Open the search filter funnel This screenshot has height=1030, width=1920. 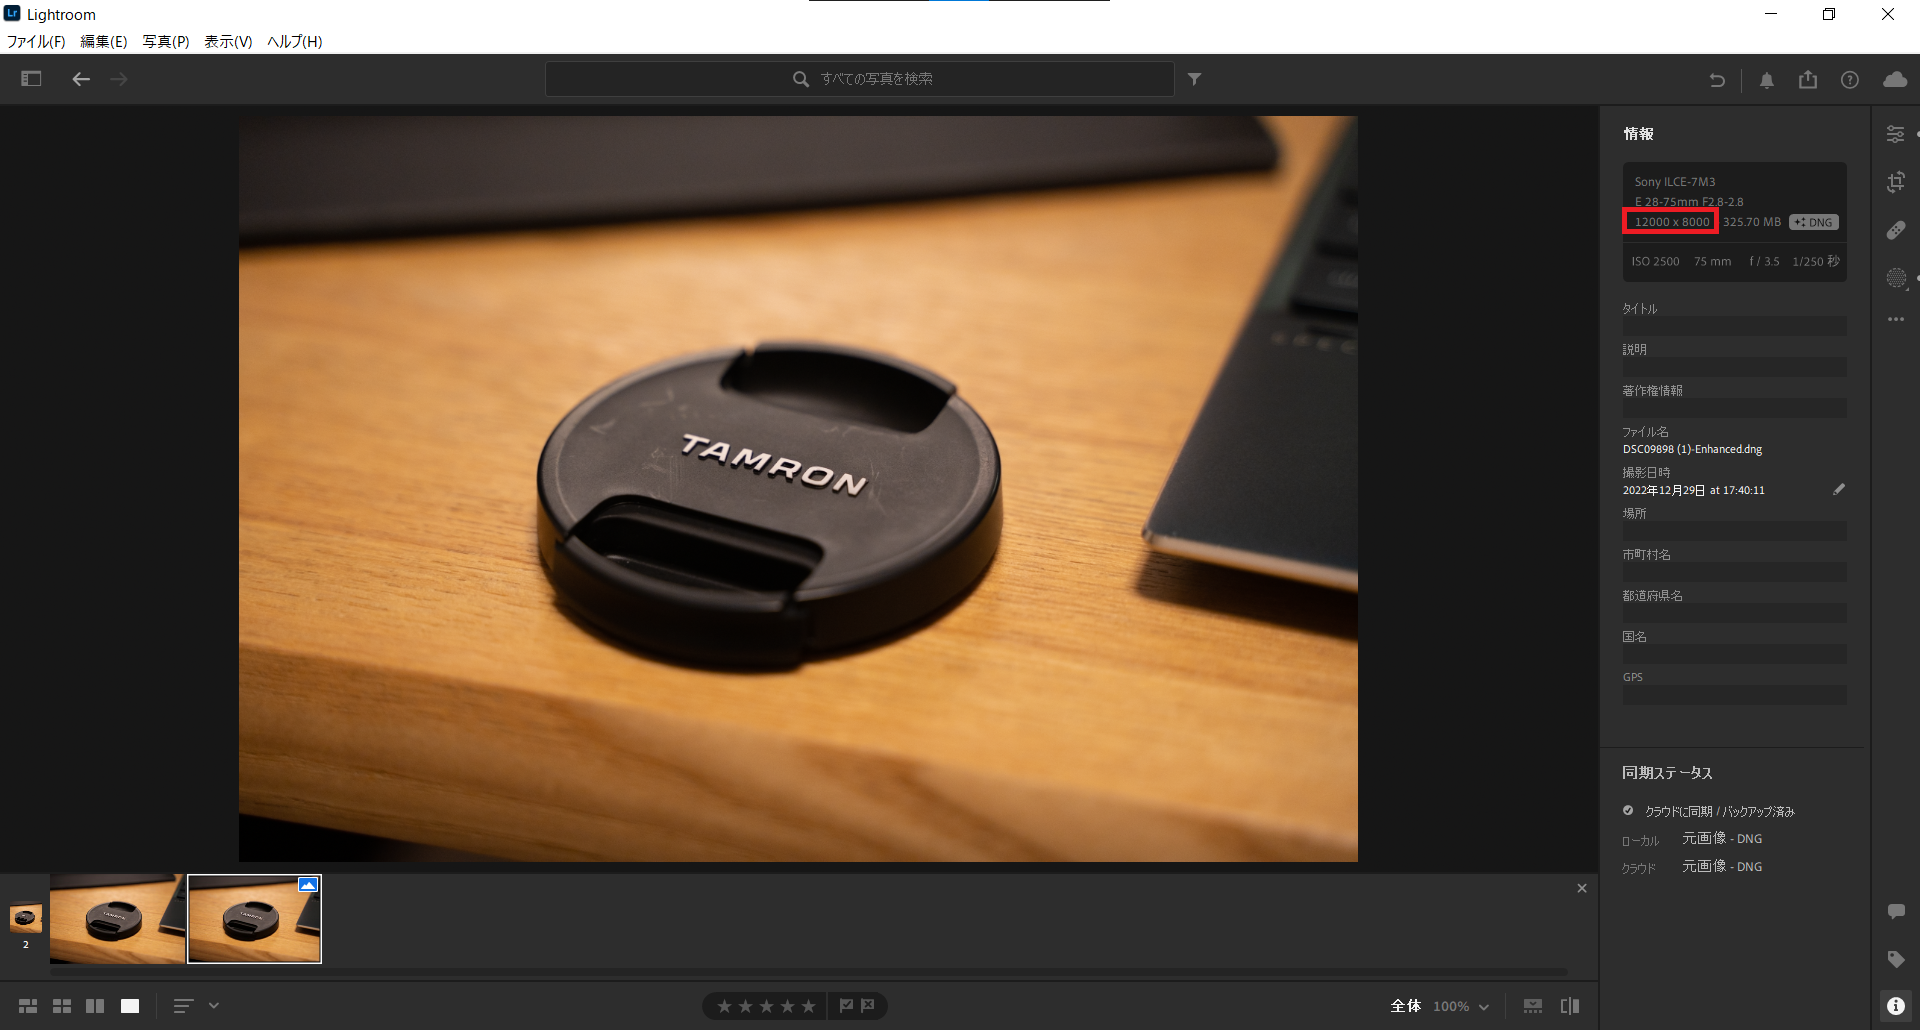tap(1194, 79)
